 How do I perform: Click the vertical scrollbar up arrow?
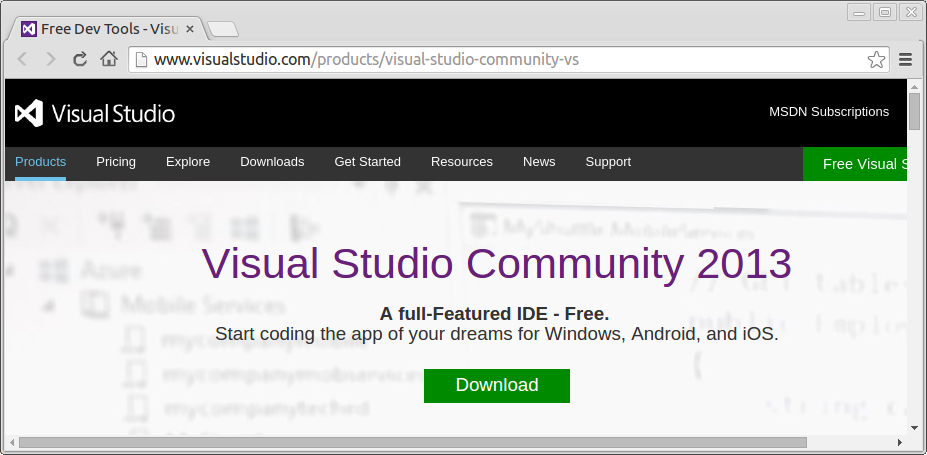pyautogui.click(x=915, y=86)
